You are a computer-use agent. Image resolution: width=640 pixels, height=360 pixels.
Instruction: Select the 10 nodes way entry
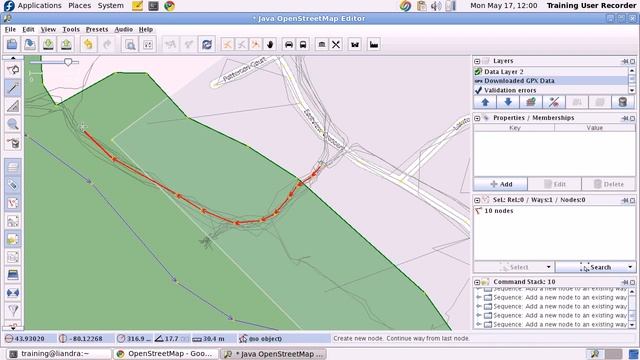(x=554, y=211)
